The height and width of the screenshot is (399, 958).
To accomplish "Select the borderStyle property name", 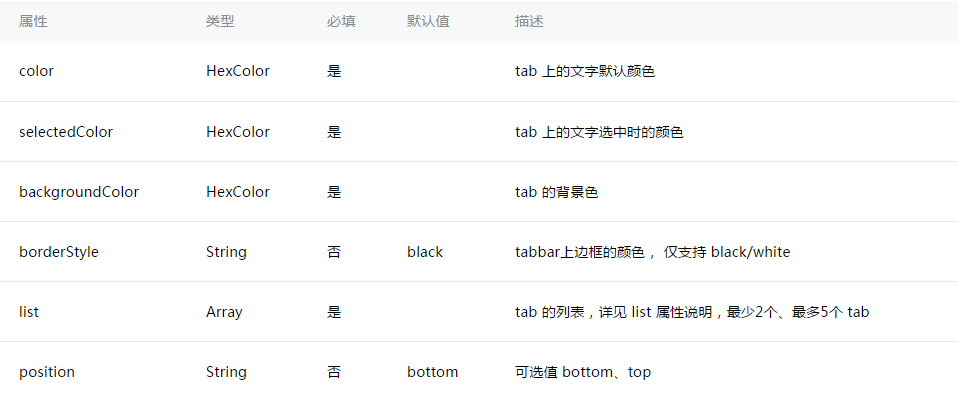I will (59, 252).
